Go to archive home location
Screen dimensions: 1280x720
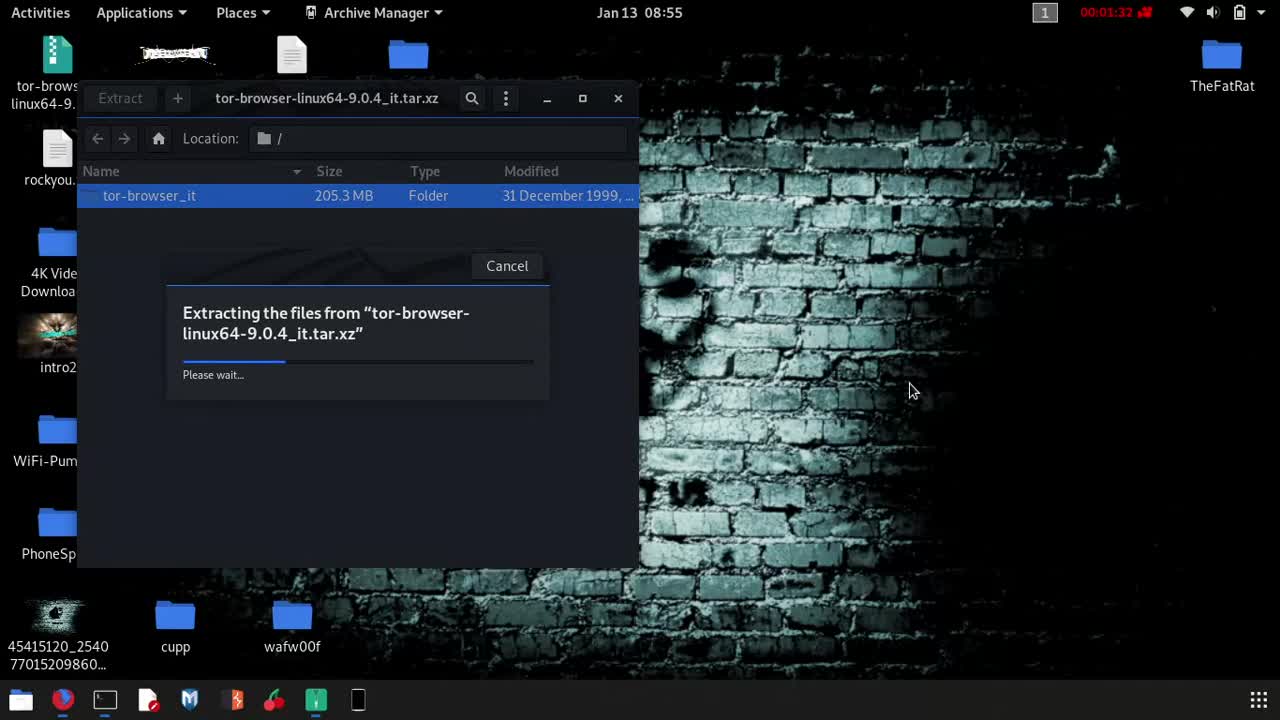coord(158,139)
